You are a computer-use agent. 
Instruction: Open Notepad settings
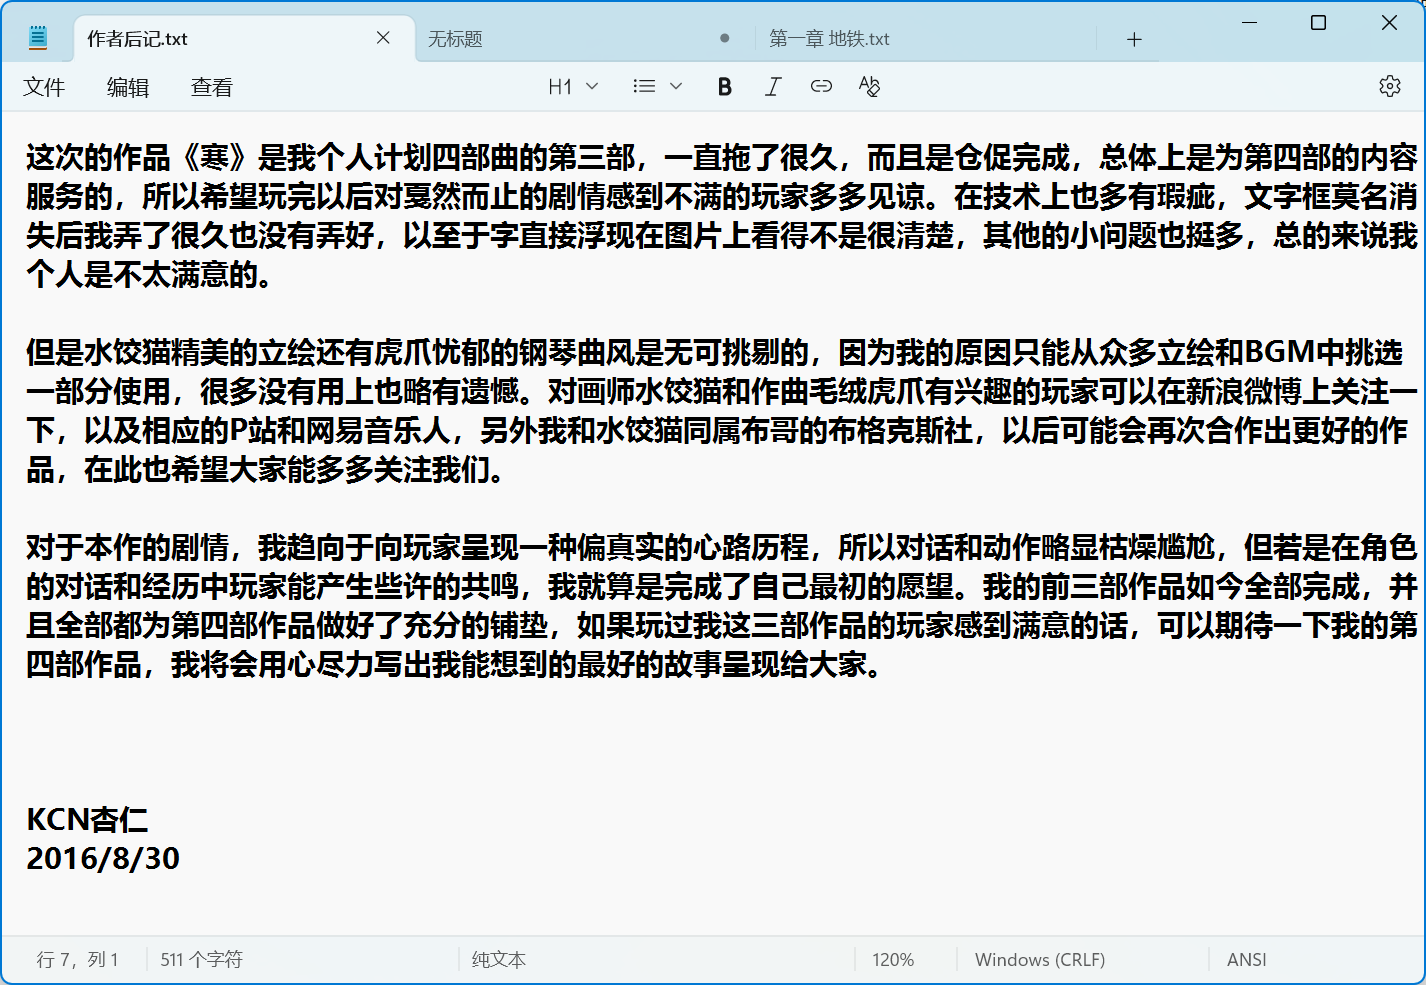(1390, 86)
